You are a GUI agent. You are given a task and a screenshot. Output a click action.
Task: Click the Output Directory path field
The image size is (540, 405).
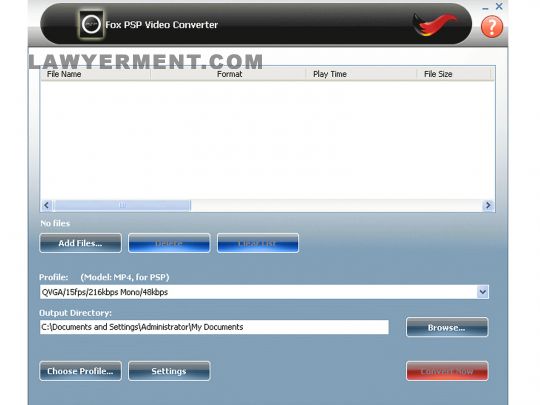[214, 327]
